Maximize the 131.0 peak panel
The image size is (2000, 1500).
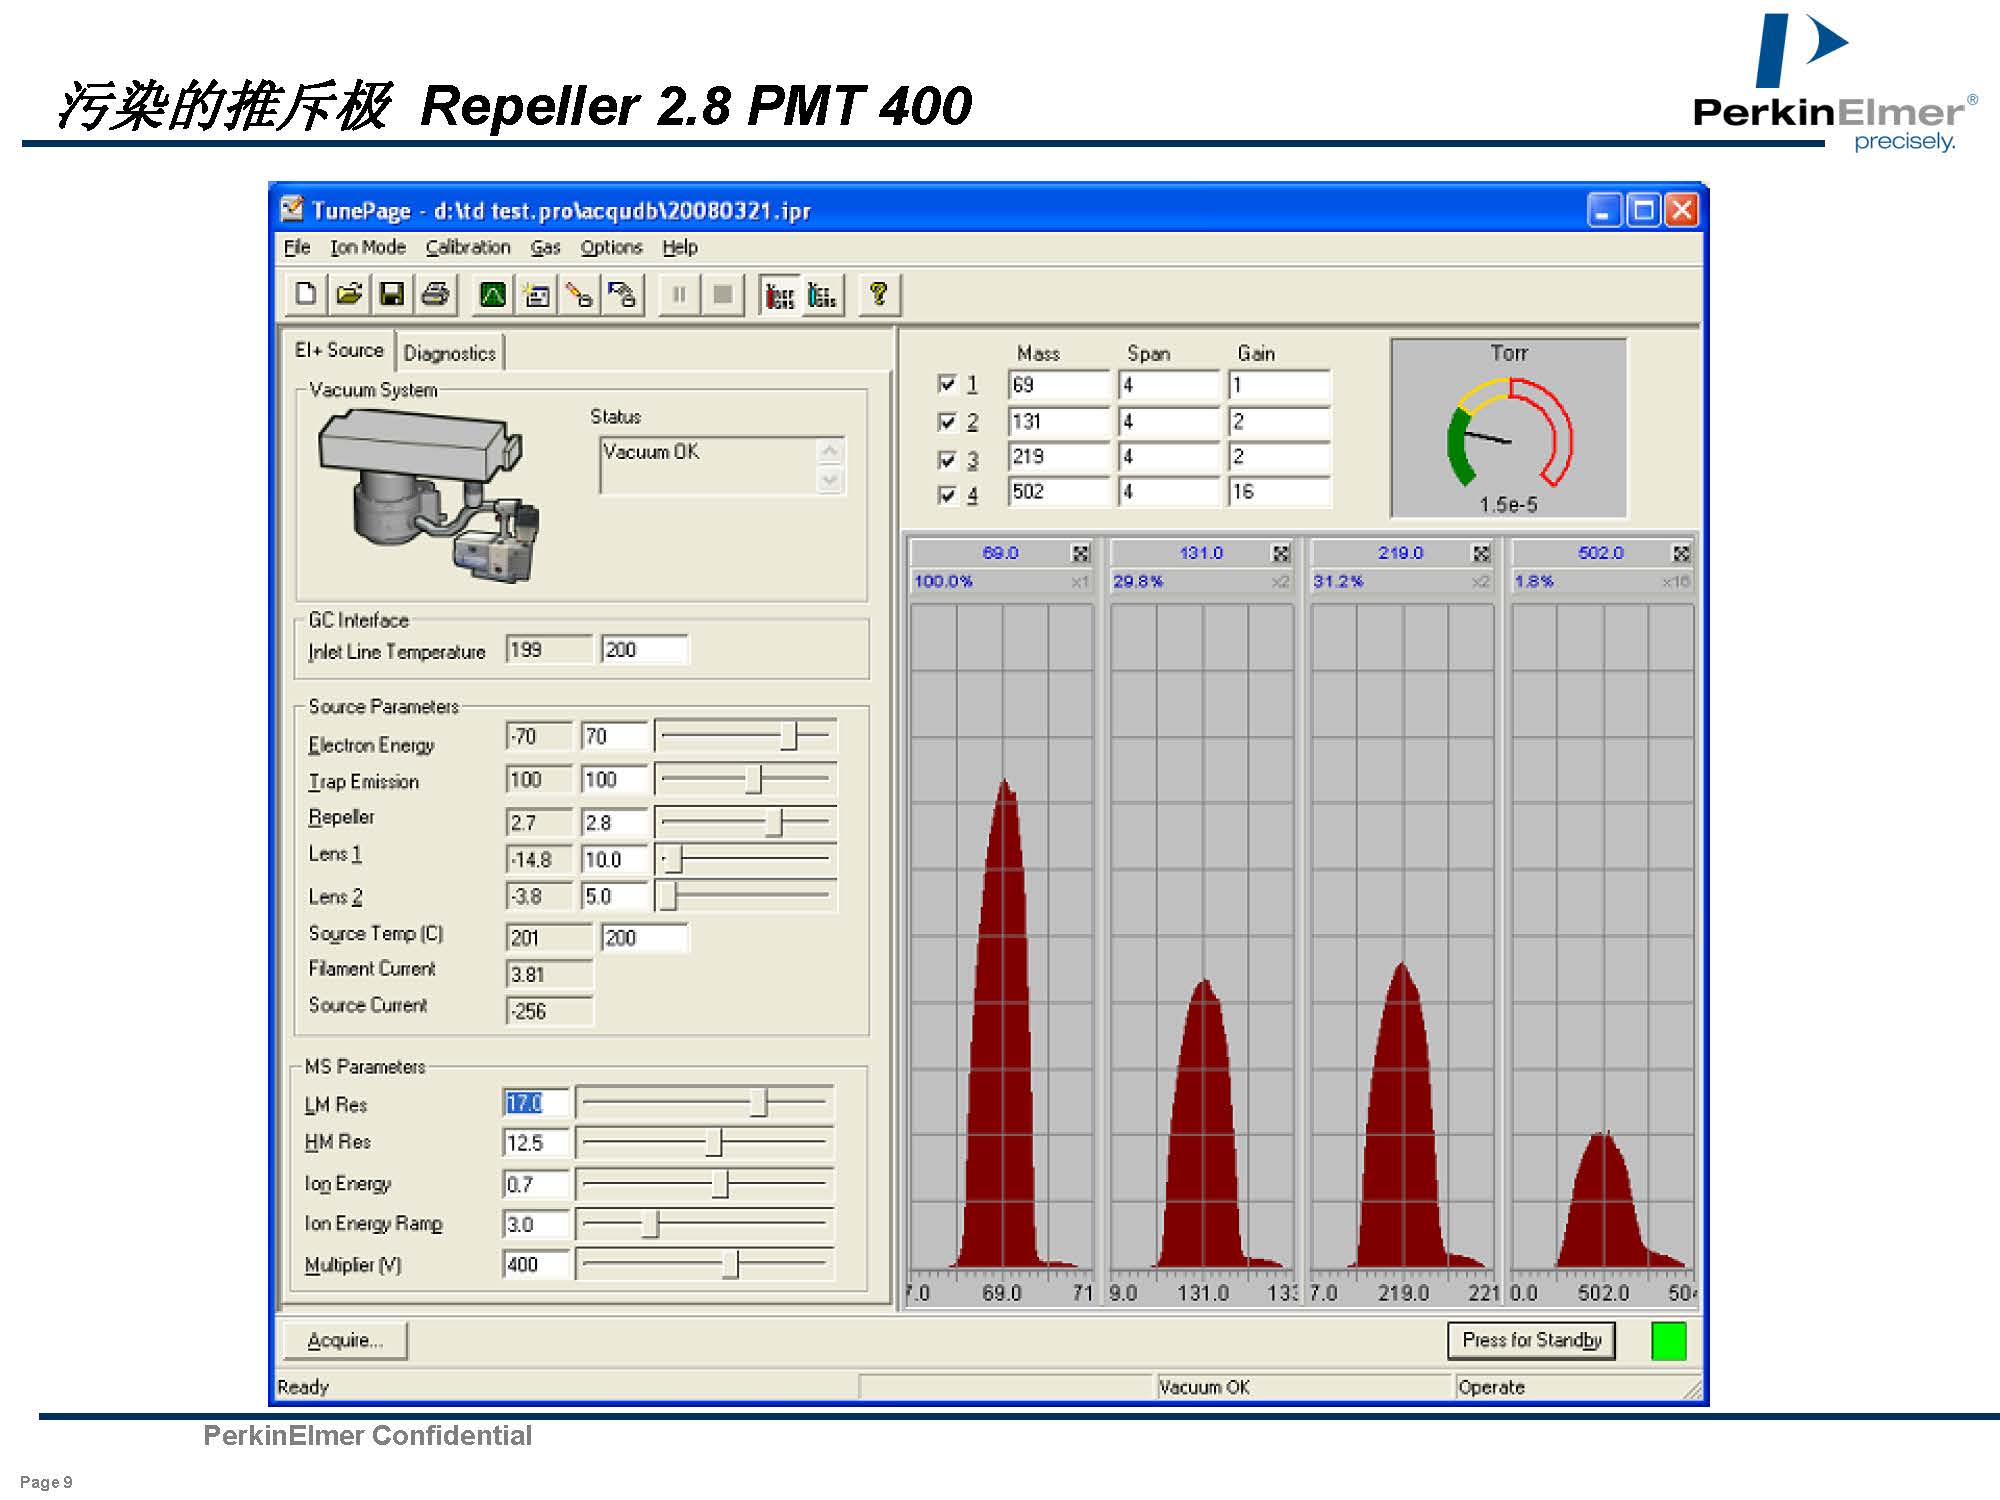[1280, 553]
